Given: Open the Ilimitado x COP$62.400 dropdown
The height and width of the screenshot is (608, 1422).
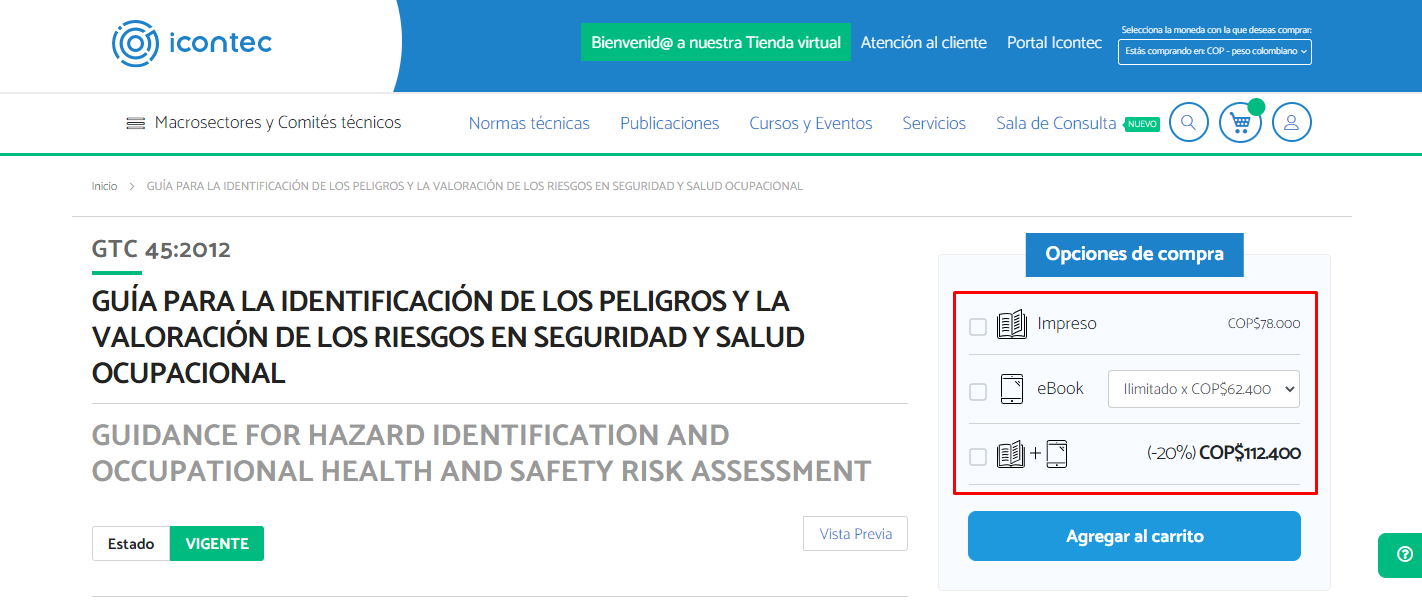Looking at the screenshot, I should (1203, 389).
